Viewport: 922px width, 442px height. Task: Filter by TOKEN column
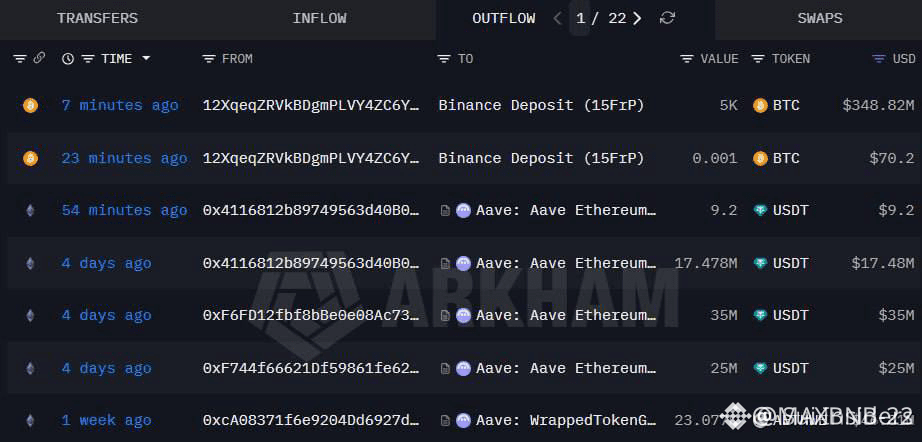tap(759, 59)
